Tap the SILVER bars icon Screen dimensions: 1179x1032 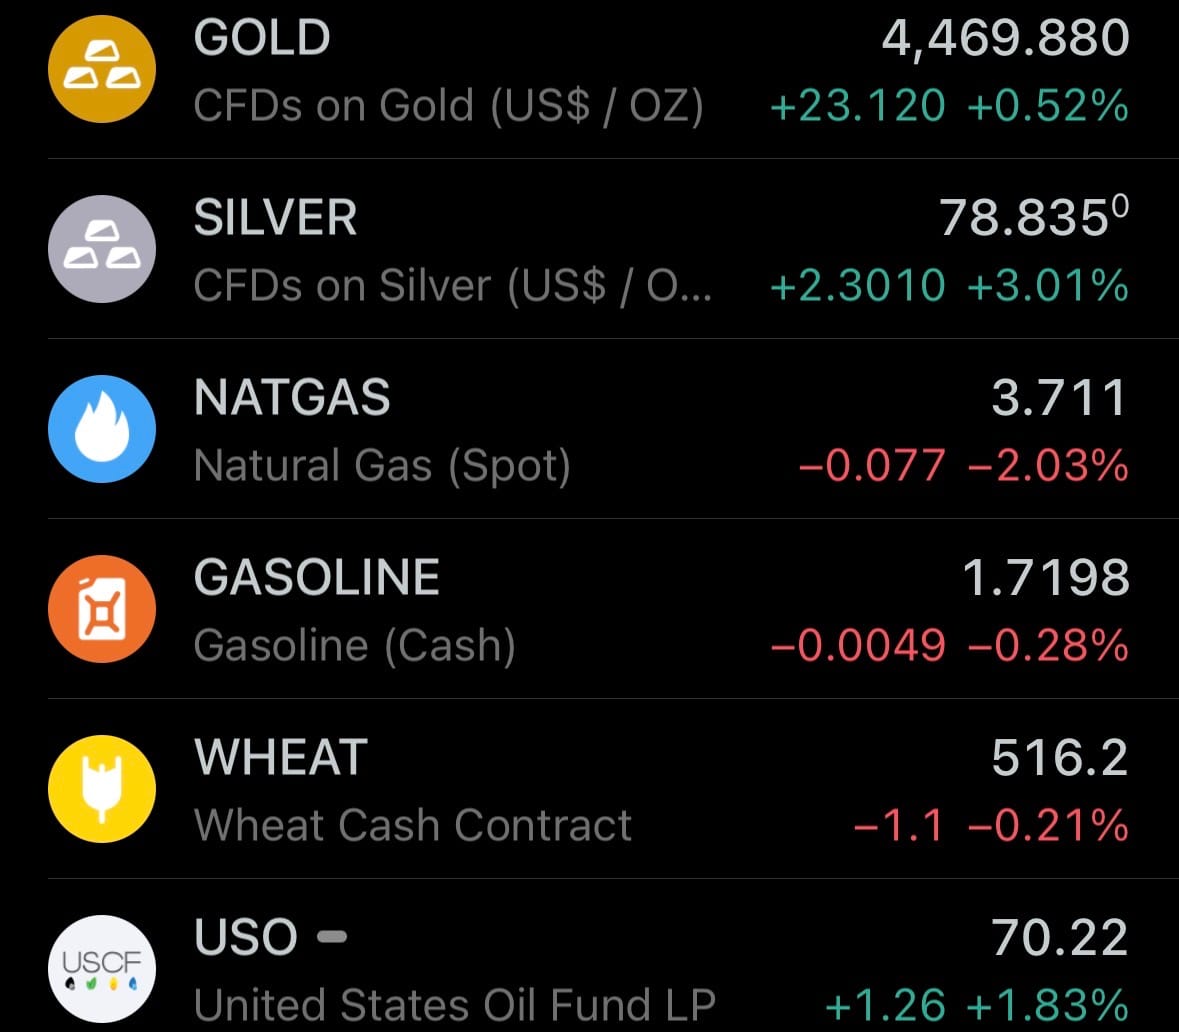(102, 249)
